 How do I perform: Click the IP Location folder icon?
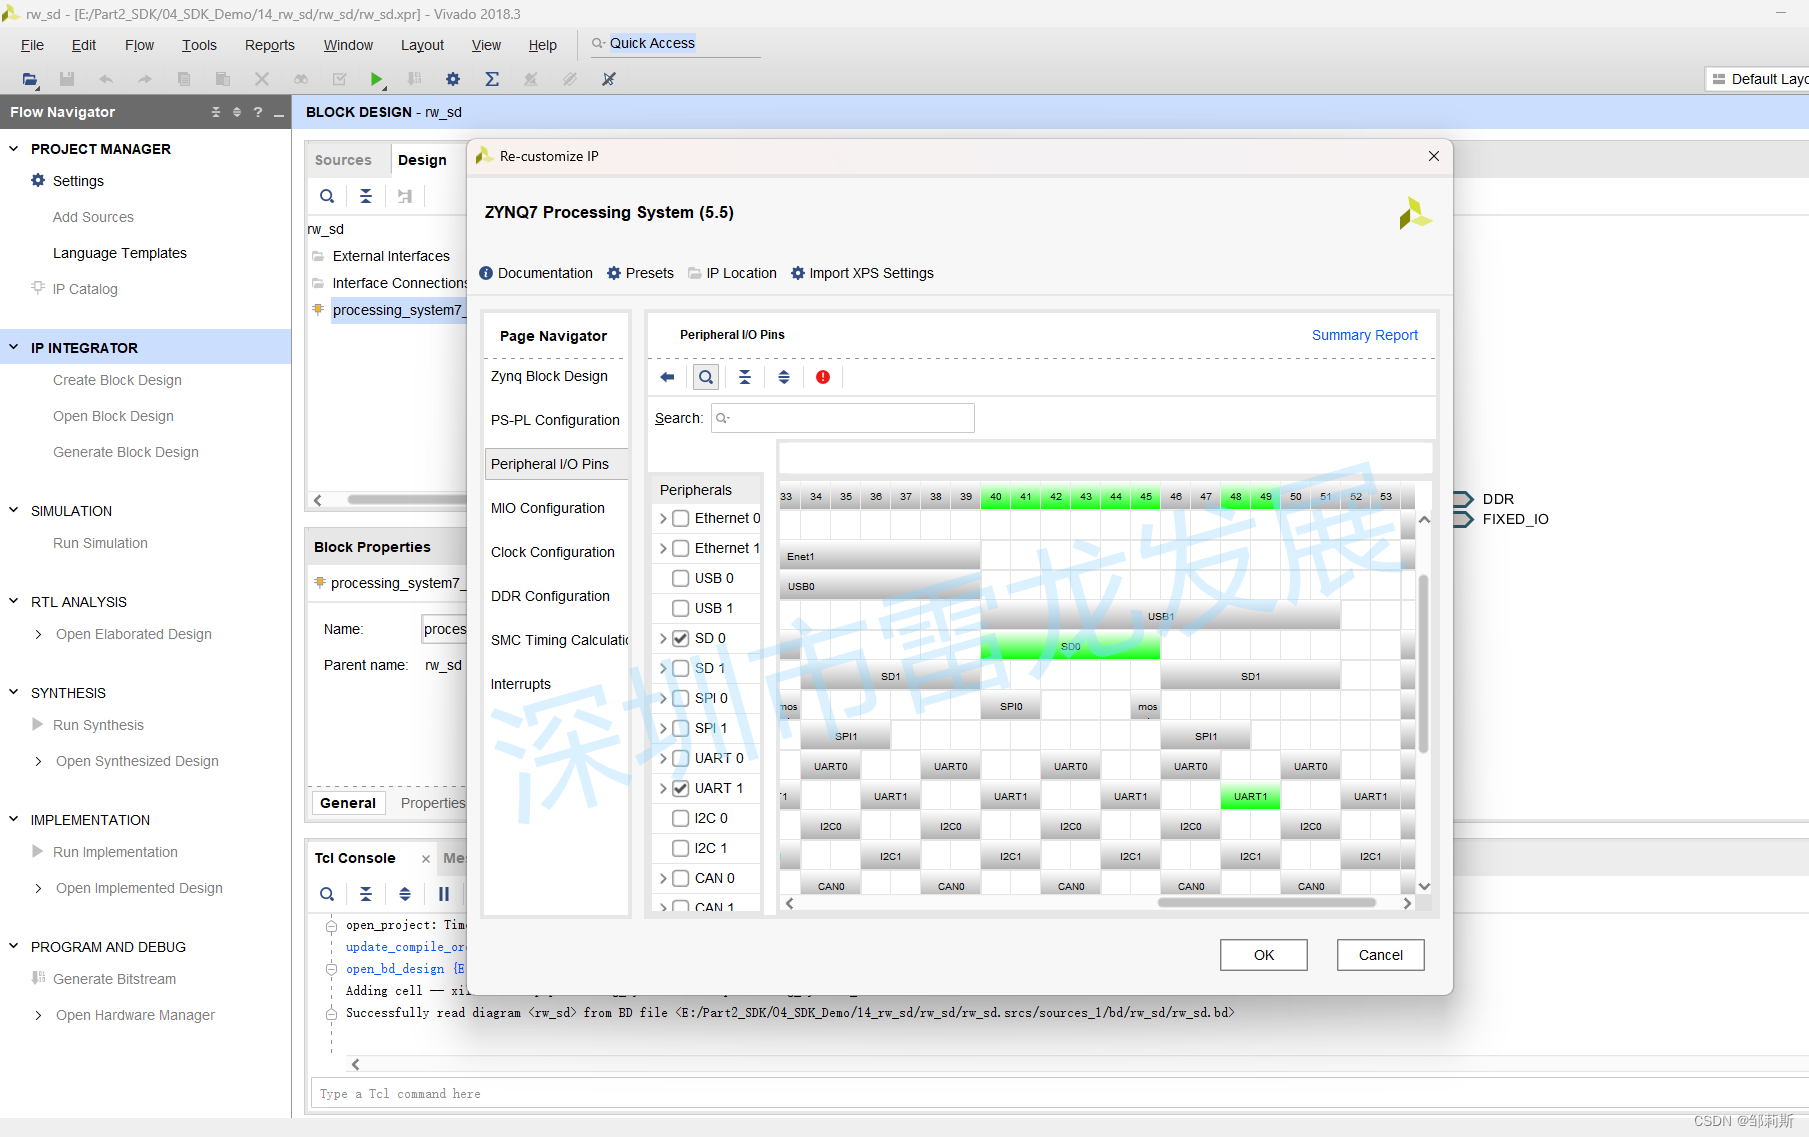click(x=695, y=273)
